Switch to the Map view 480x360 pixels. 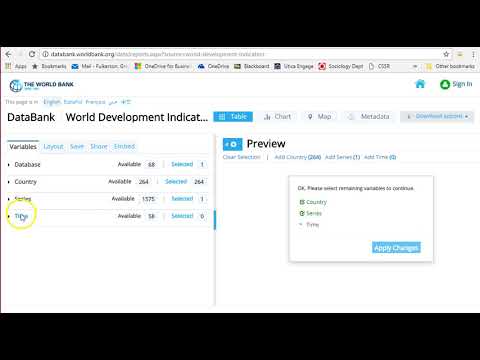[x=319, y=117]
